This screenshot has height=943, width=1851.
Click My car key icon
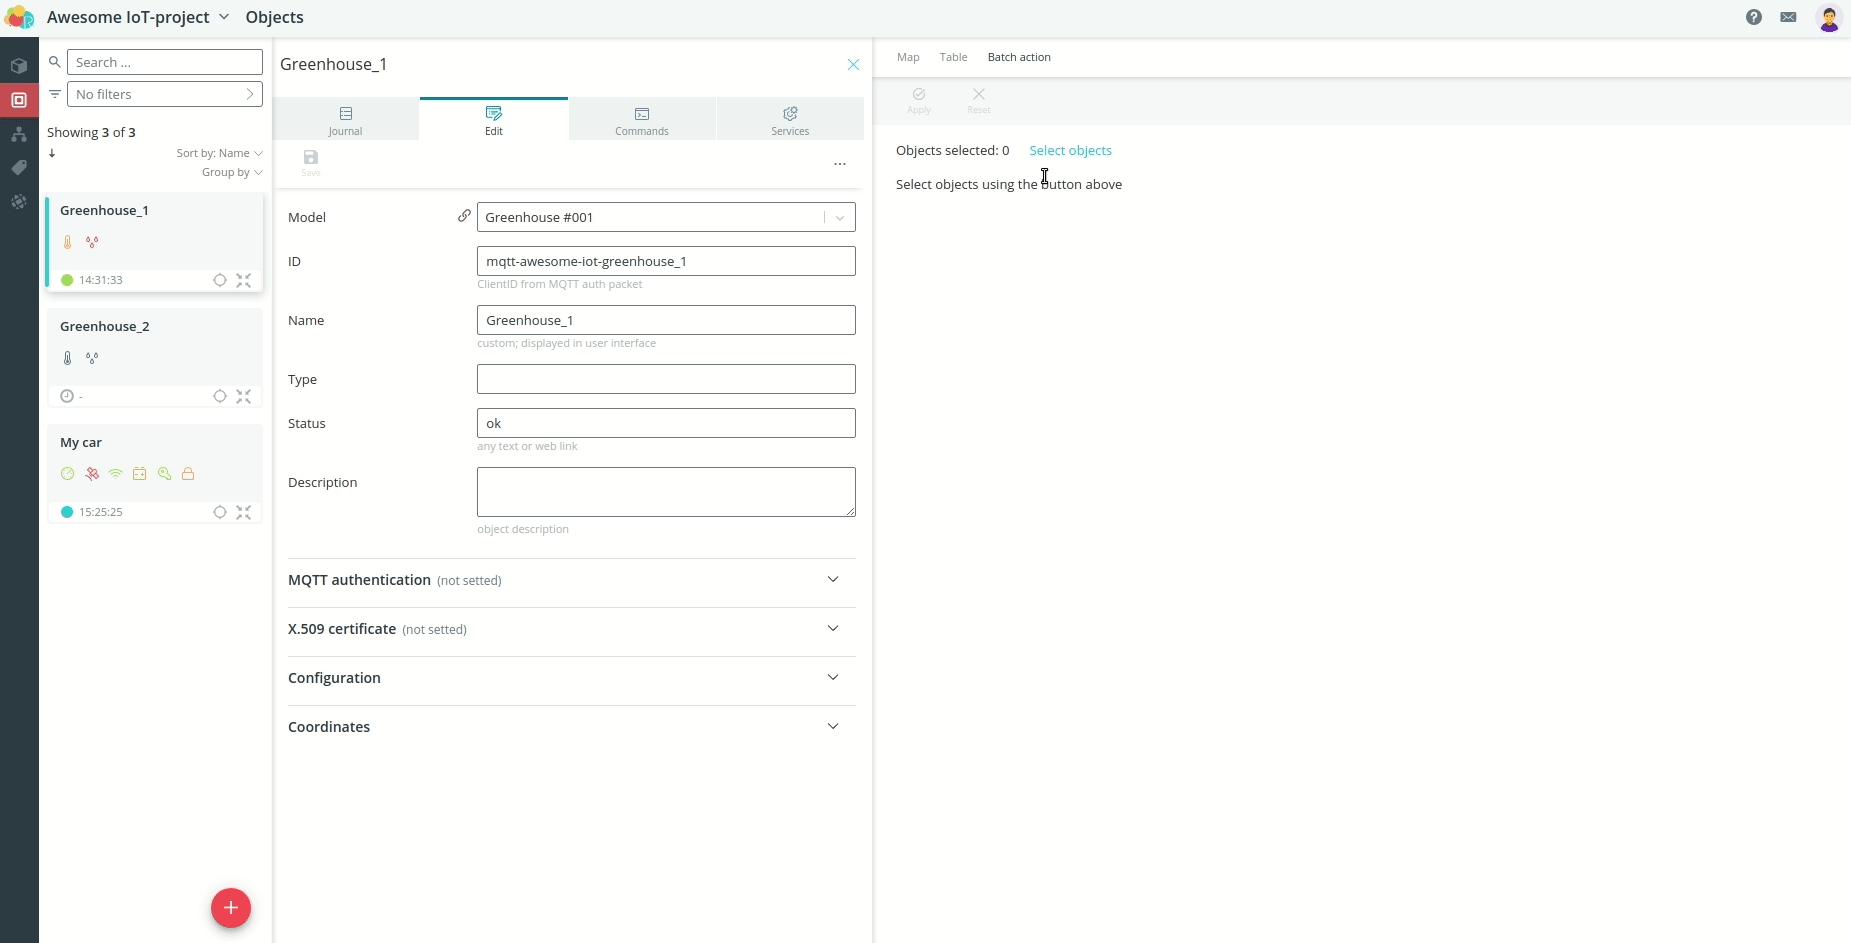click(x=164, y=474)
